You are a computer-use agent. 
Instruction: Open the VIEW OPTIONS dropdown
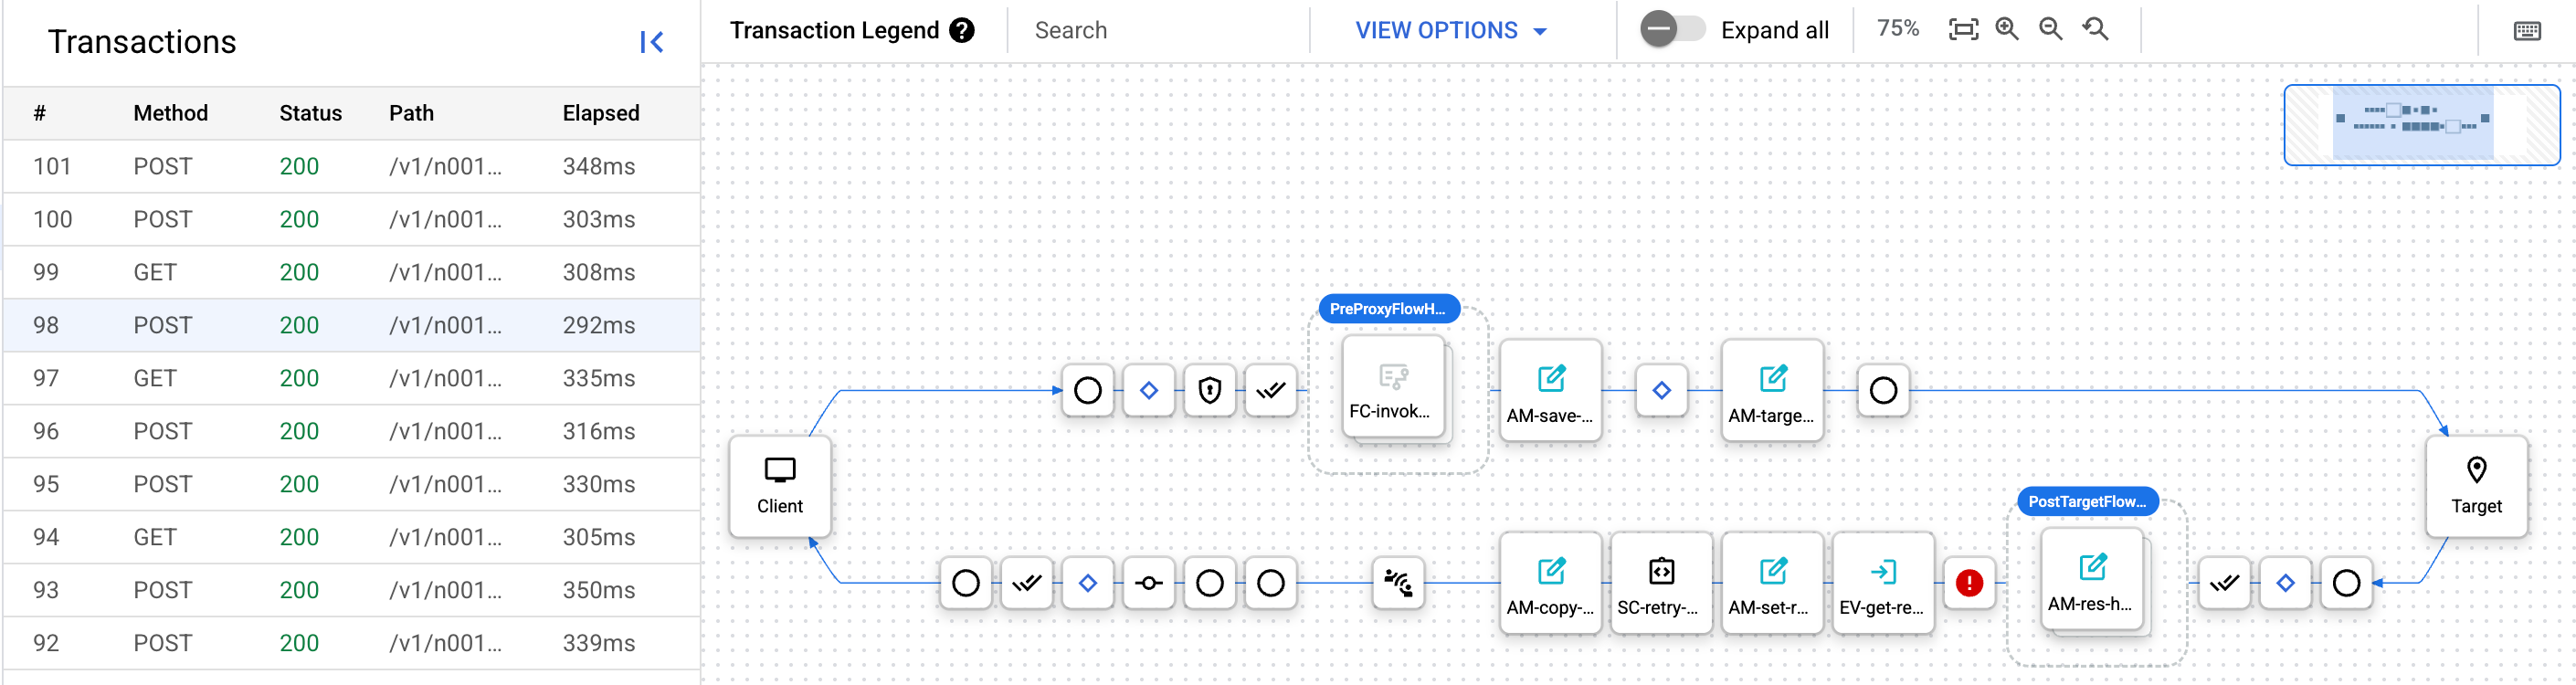1450,30
